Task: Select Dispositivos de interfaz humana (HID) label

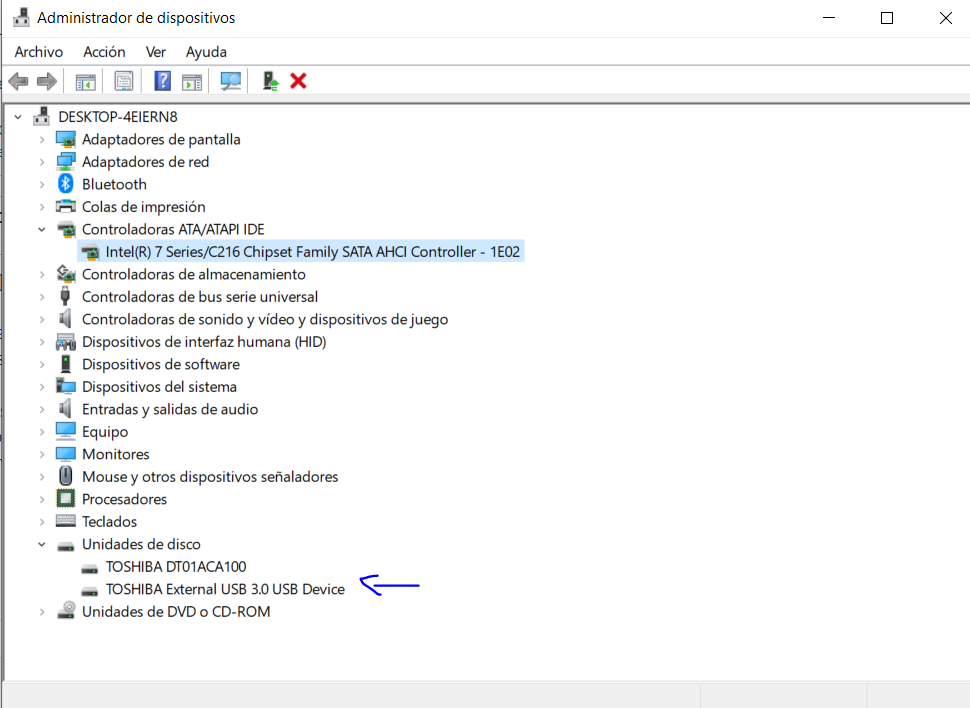Action: point(204,341)
